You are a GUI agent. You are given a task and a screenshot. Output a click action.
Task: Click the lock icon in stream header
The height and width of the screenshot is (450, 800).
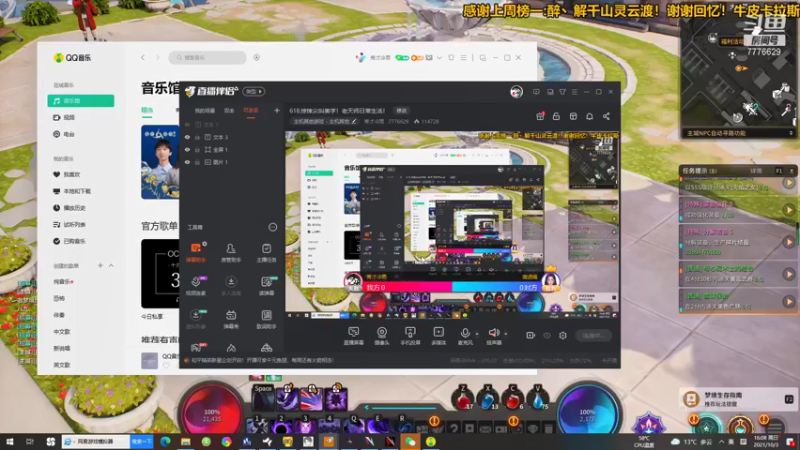pyautogui.click(x=556, y=116)
